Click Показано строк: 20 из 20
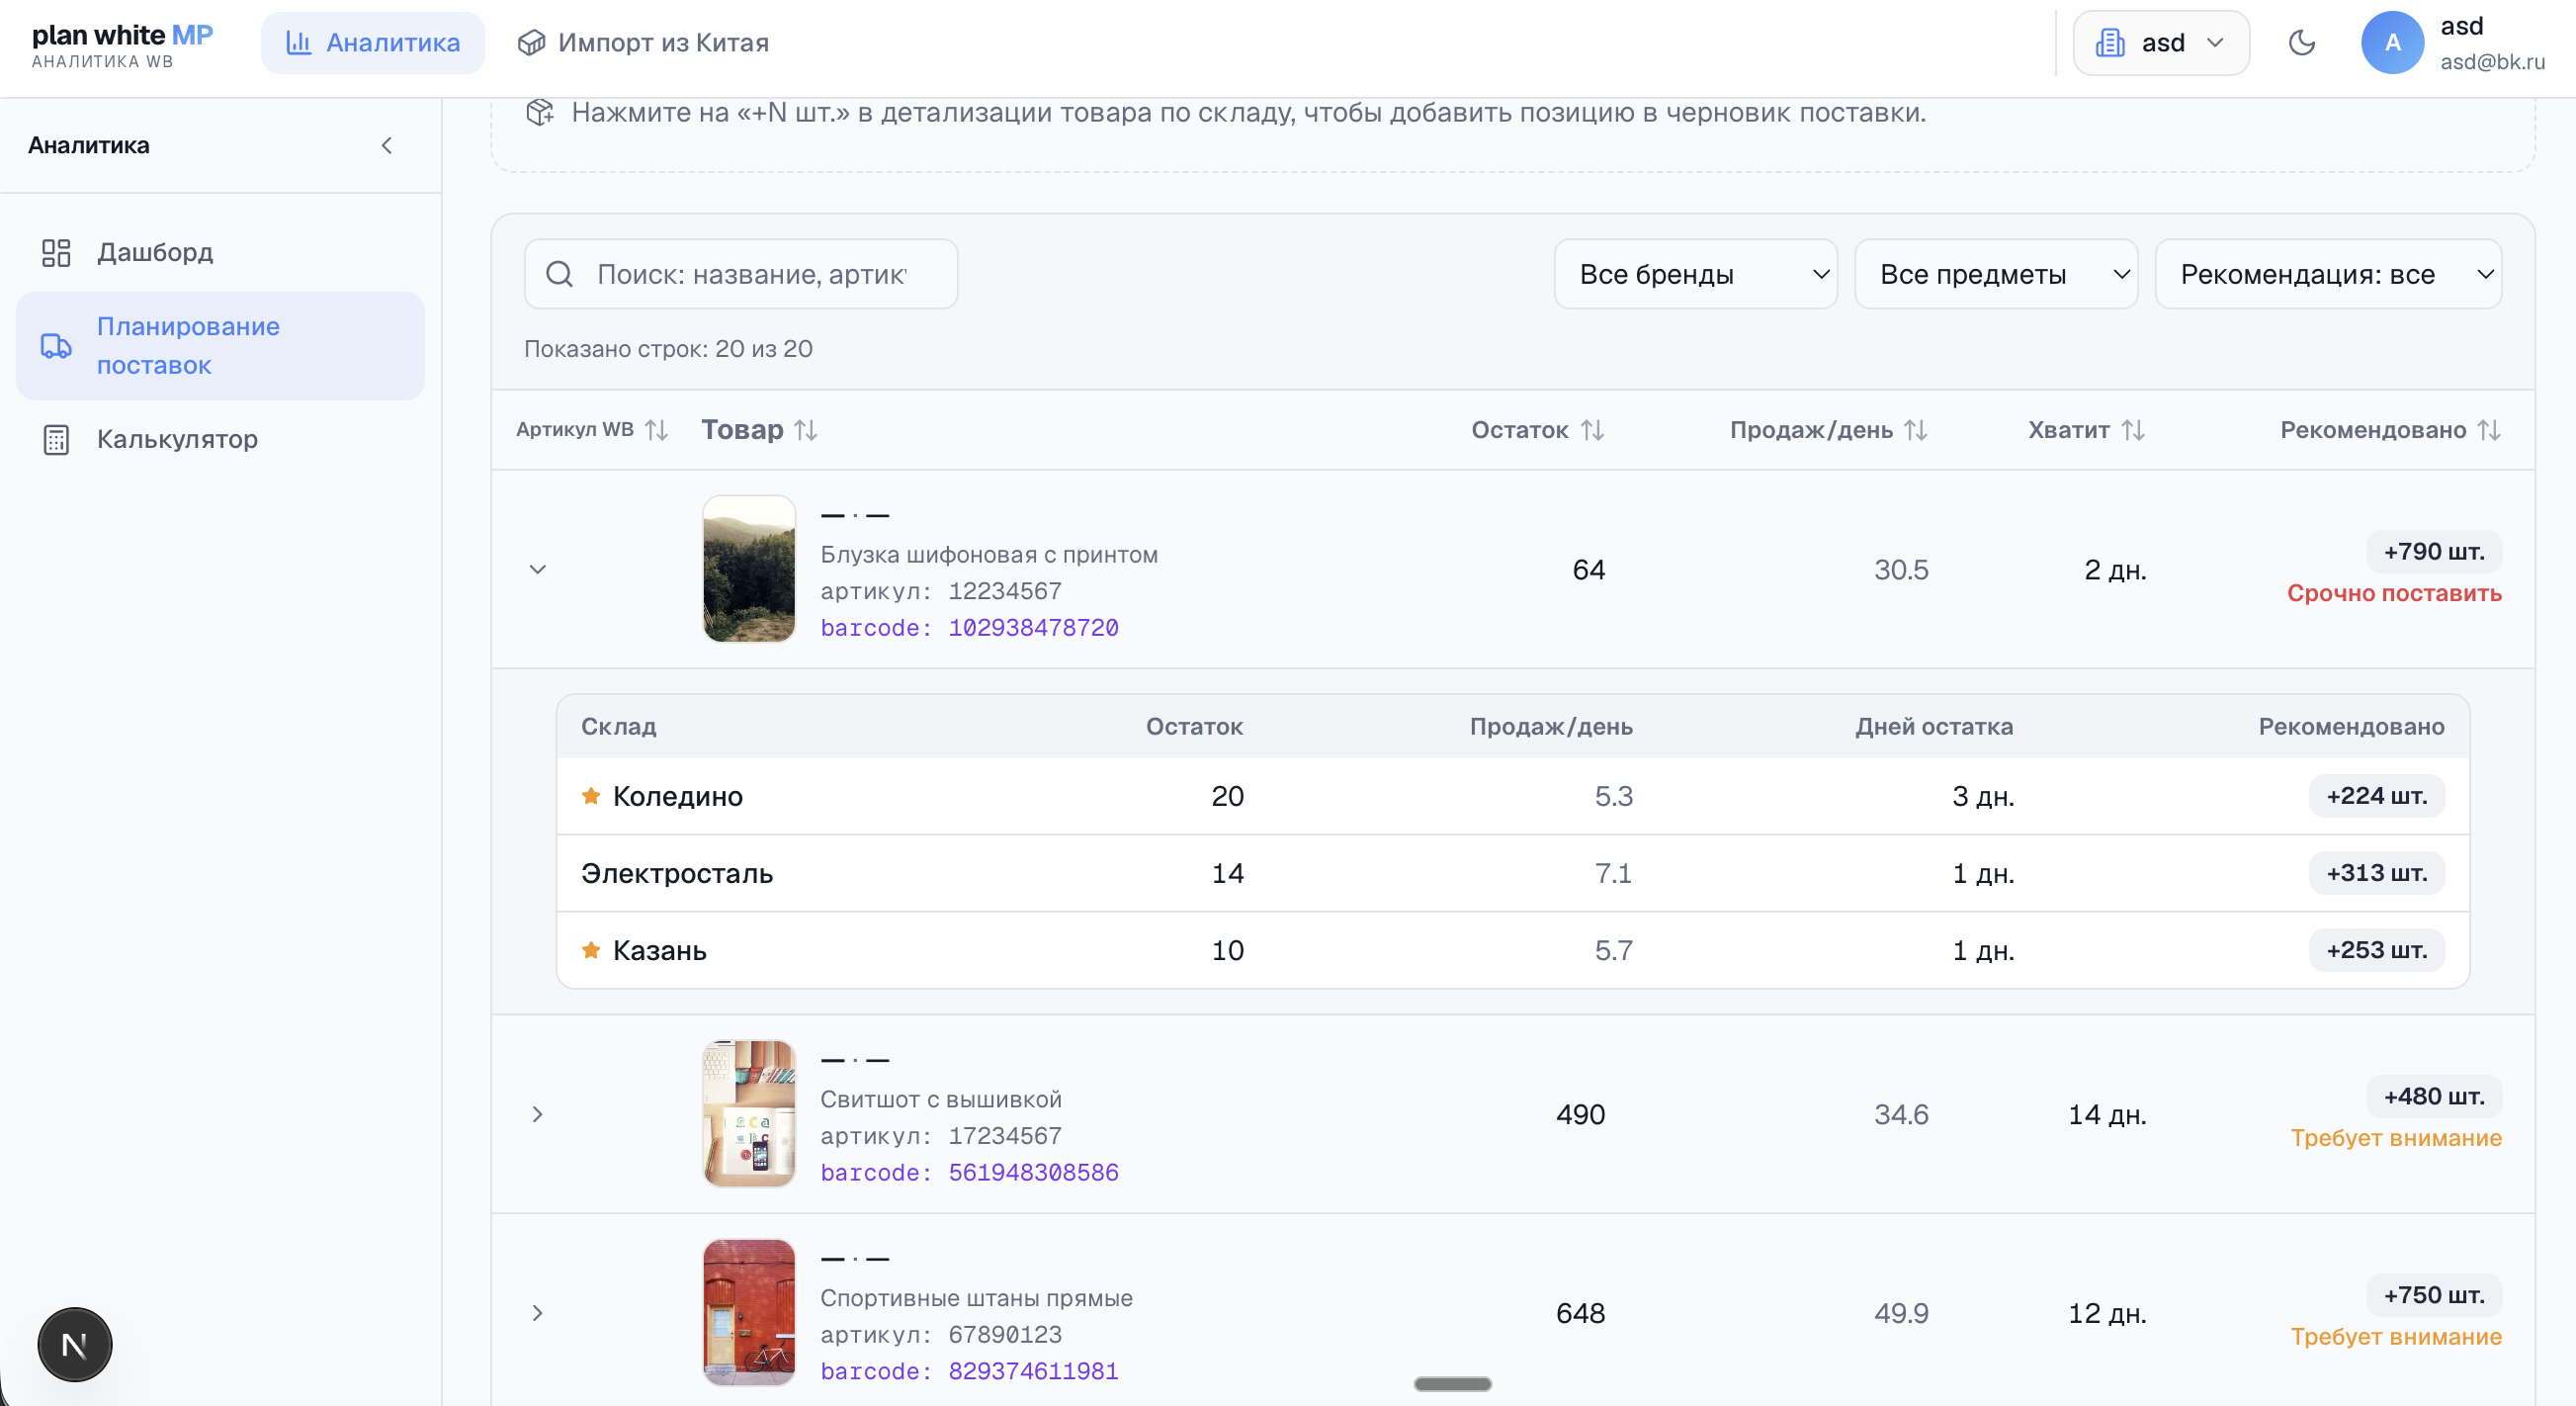 [x=668, y=349]
